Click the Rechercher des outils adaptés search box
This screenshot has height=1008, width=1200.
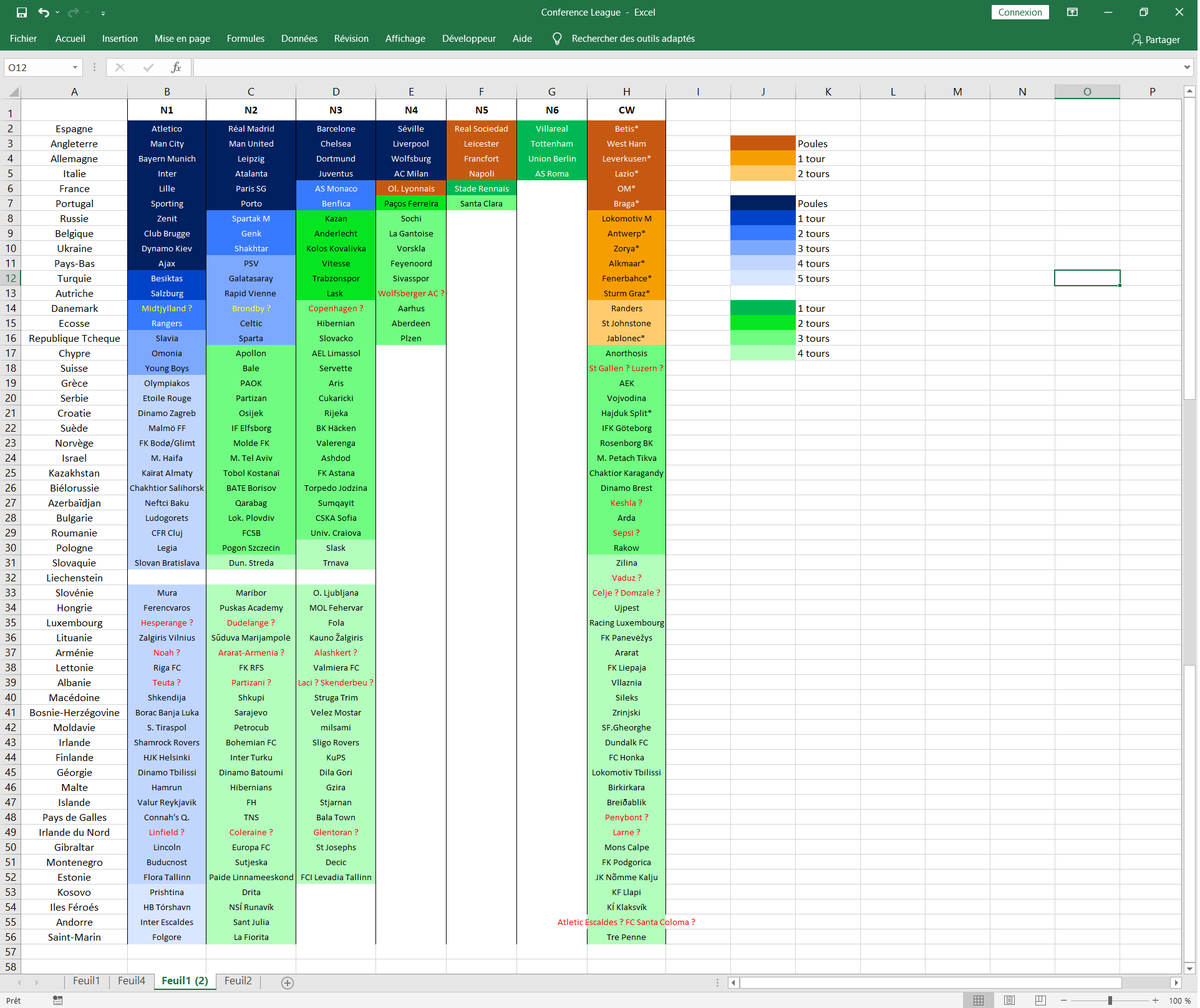tap(623, 39)
